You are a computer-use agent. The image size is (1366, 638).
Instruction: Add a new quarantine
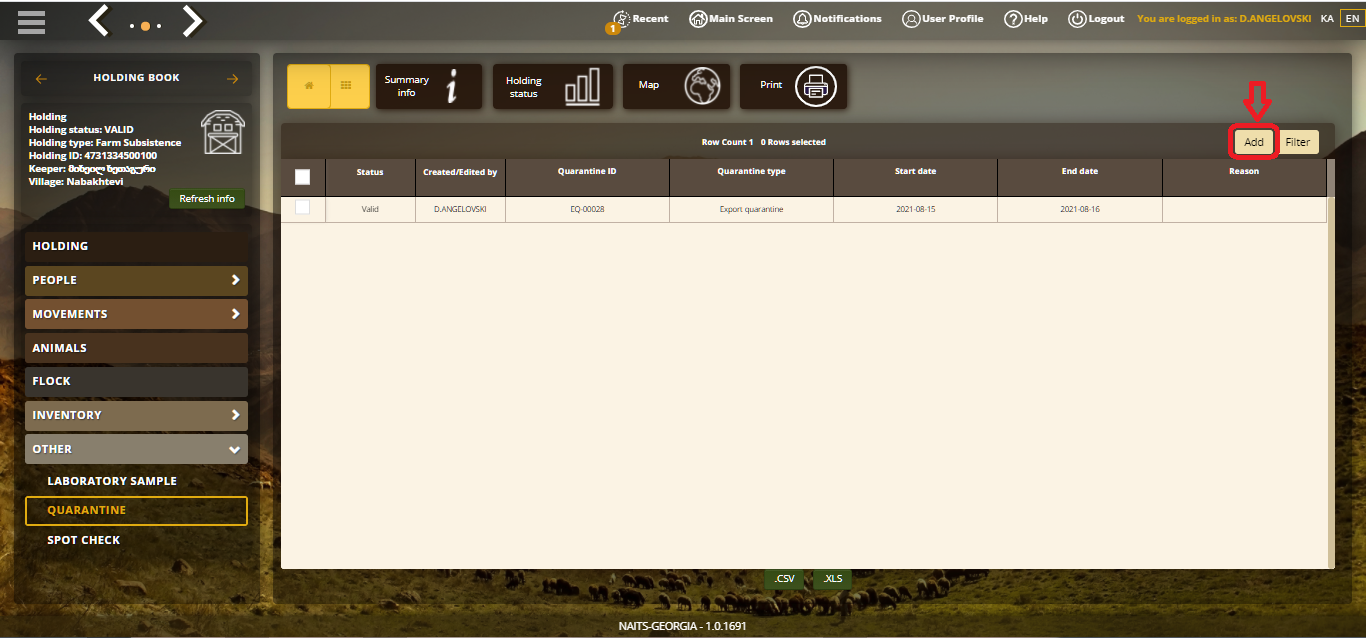(x=1254, y=142)
